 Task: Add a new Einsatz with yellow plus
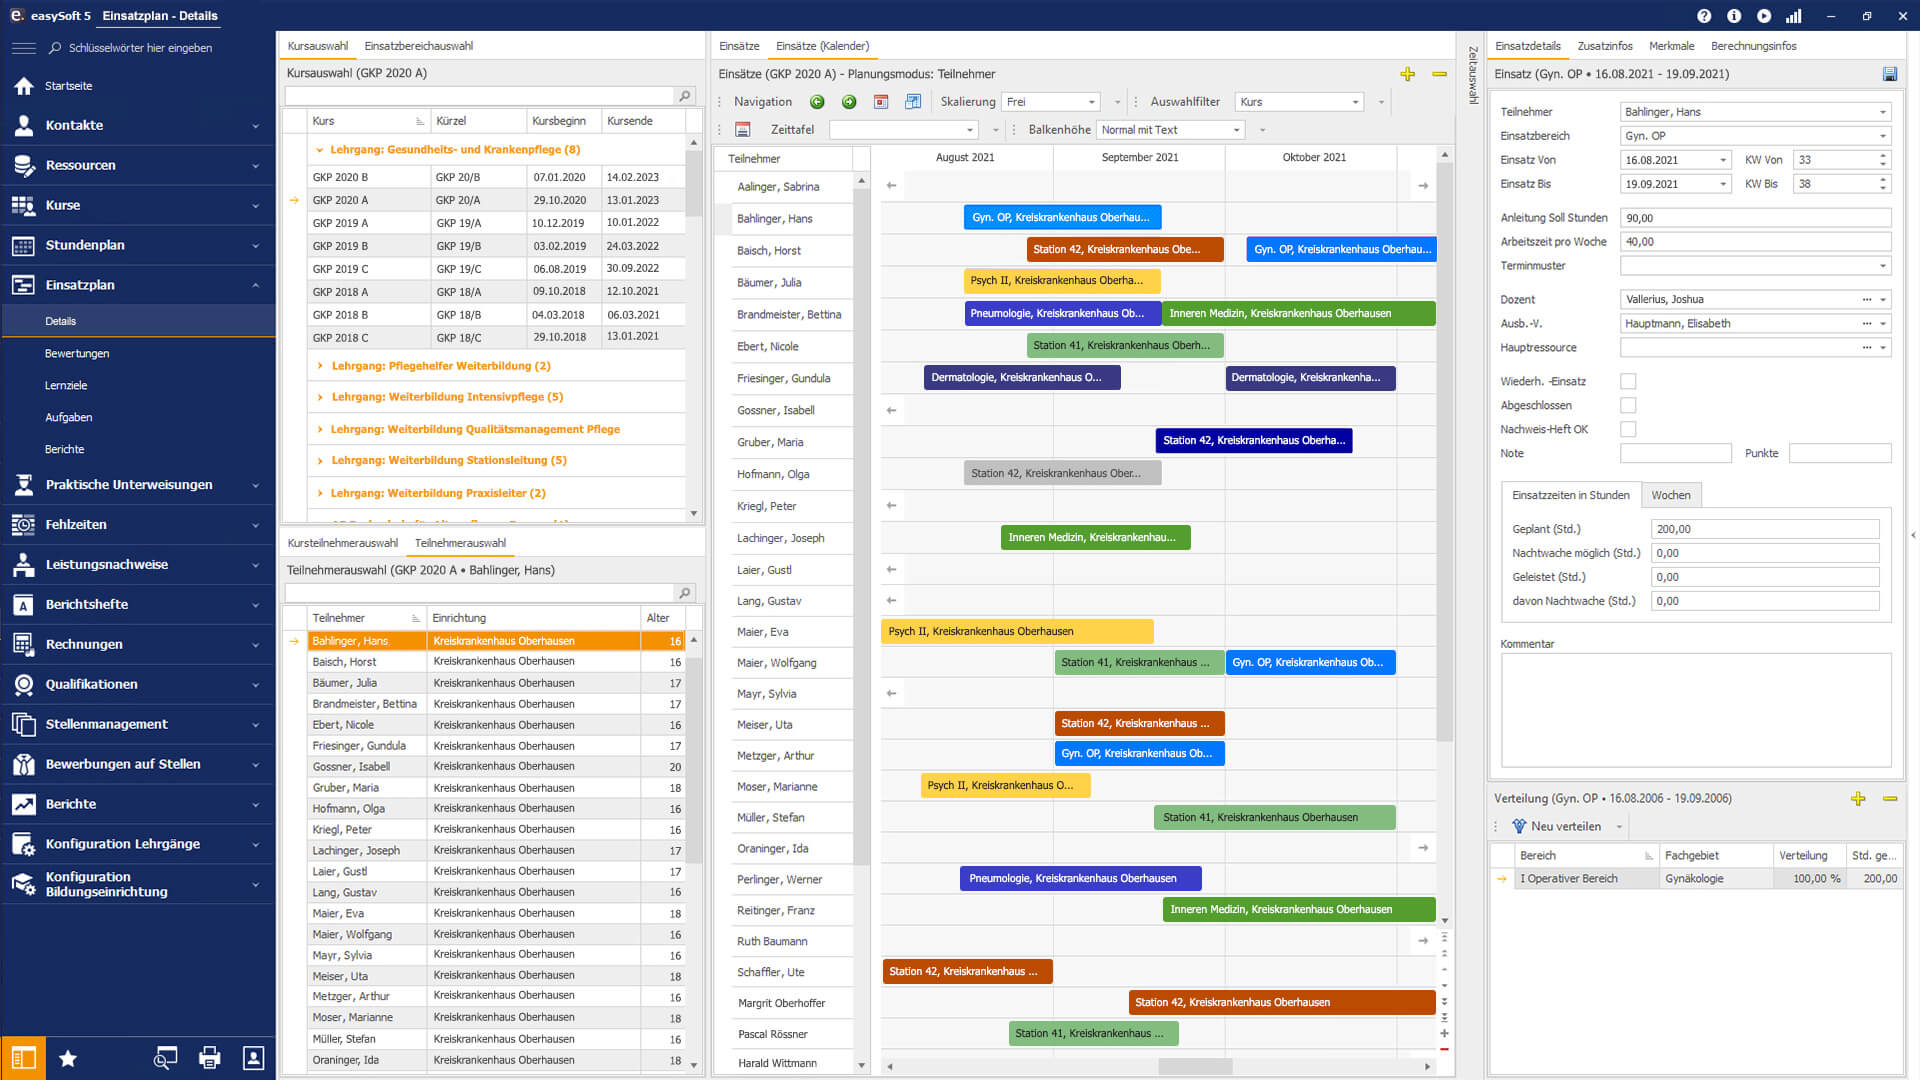[1407, 74]
